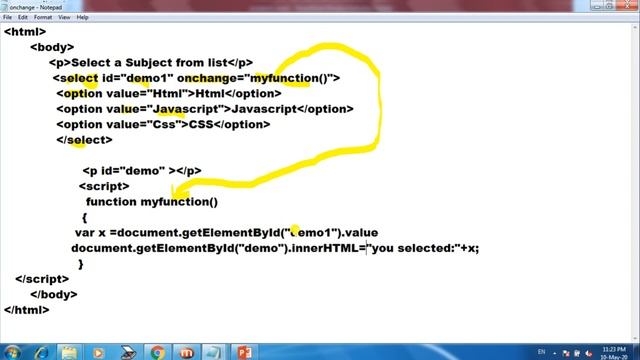
Task: Click the '<p id="demo" ></p>' line
Action: [142, 171]
